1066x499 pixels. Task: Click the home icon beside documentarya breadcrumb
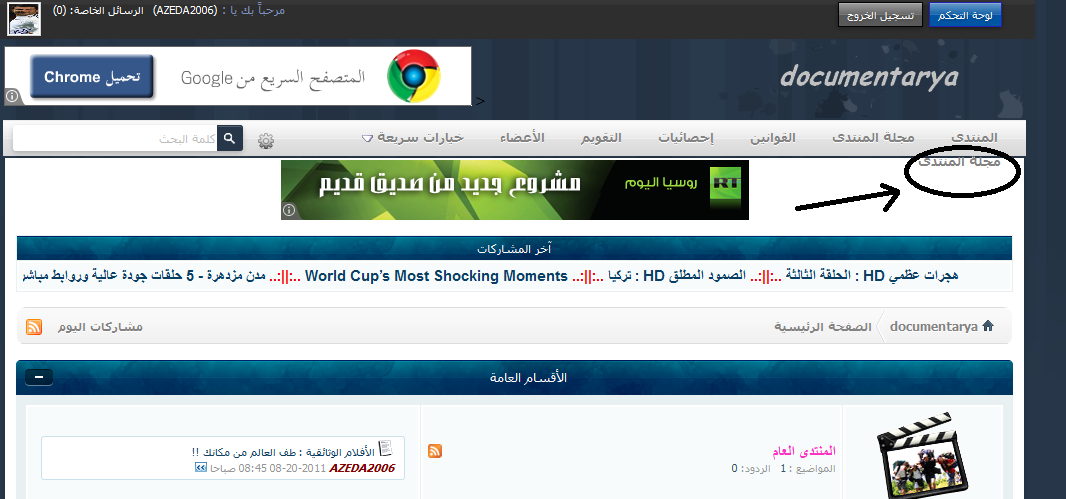(988, 326)
